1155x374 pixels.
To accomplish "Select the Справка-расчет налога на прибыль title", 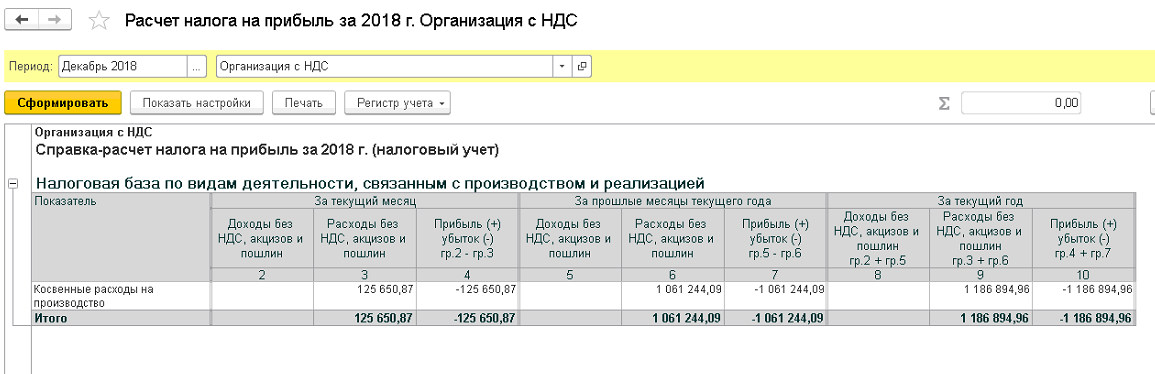I will [267, 151].
